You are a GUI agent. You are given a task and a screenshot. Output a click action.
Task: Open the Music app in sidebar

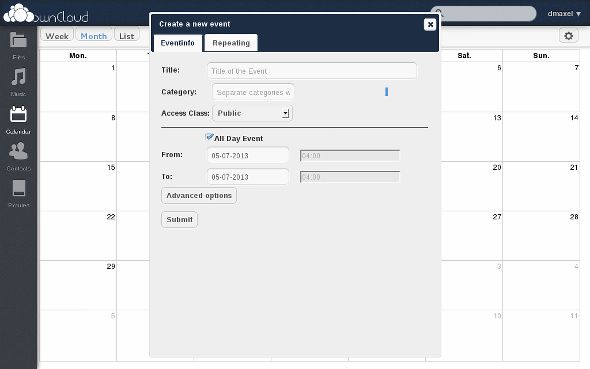coord(18,82)
